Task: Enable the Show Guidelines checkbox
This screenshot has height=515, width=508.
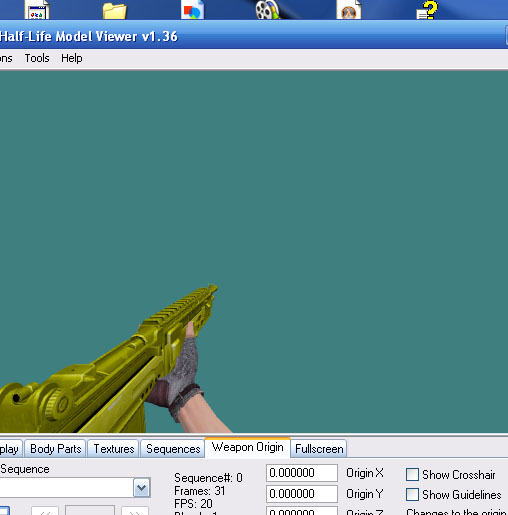Action: 412,494
